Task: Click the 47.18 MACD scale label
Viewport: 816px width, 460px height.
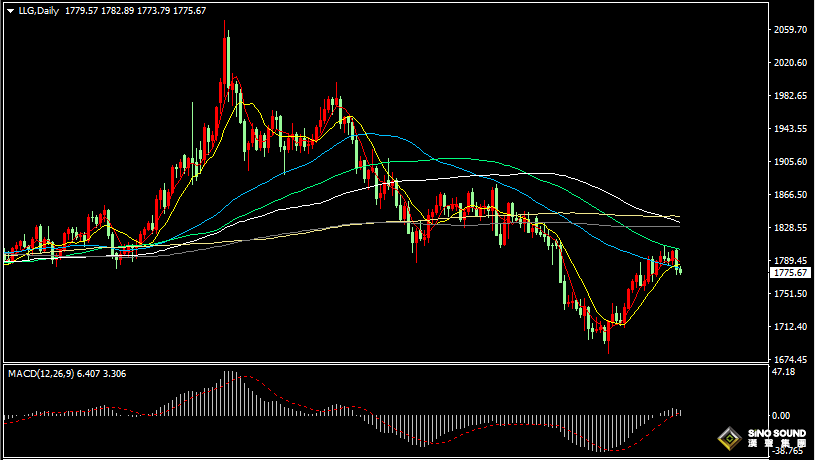Action: (783, 372)
